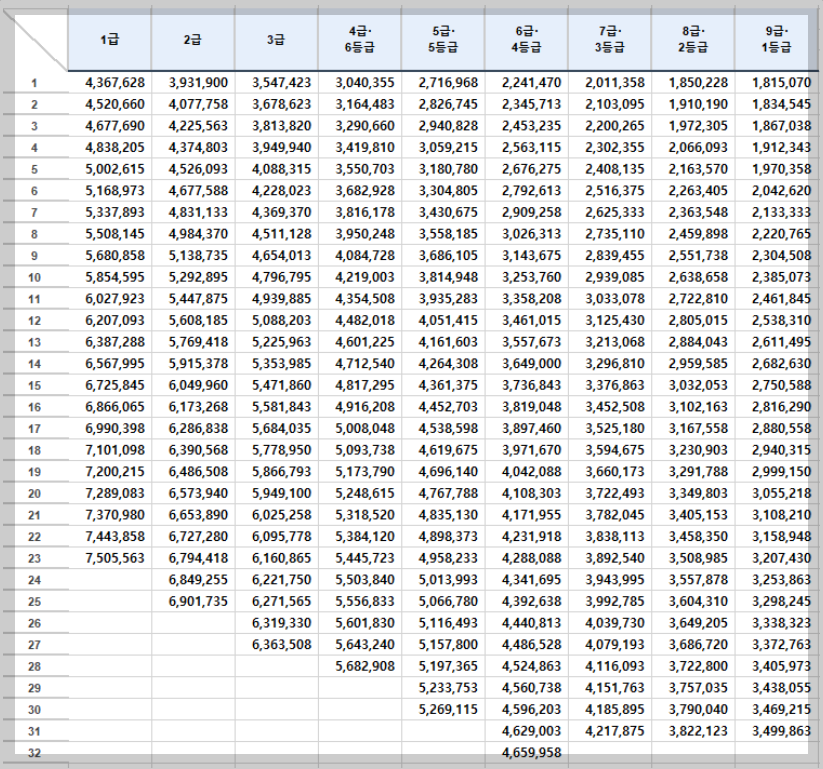
Task: Click cell value 4,526,093
Action: tap(198, 169)
